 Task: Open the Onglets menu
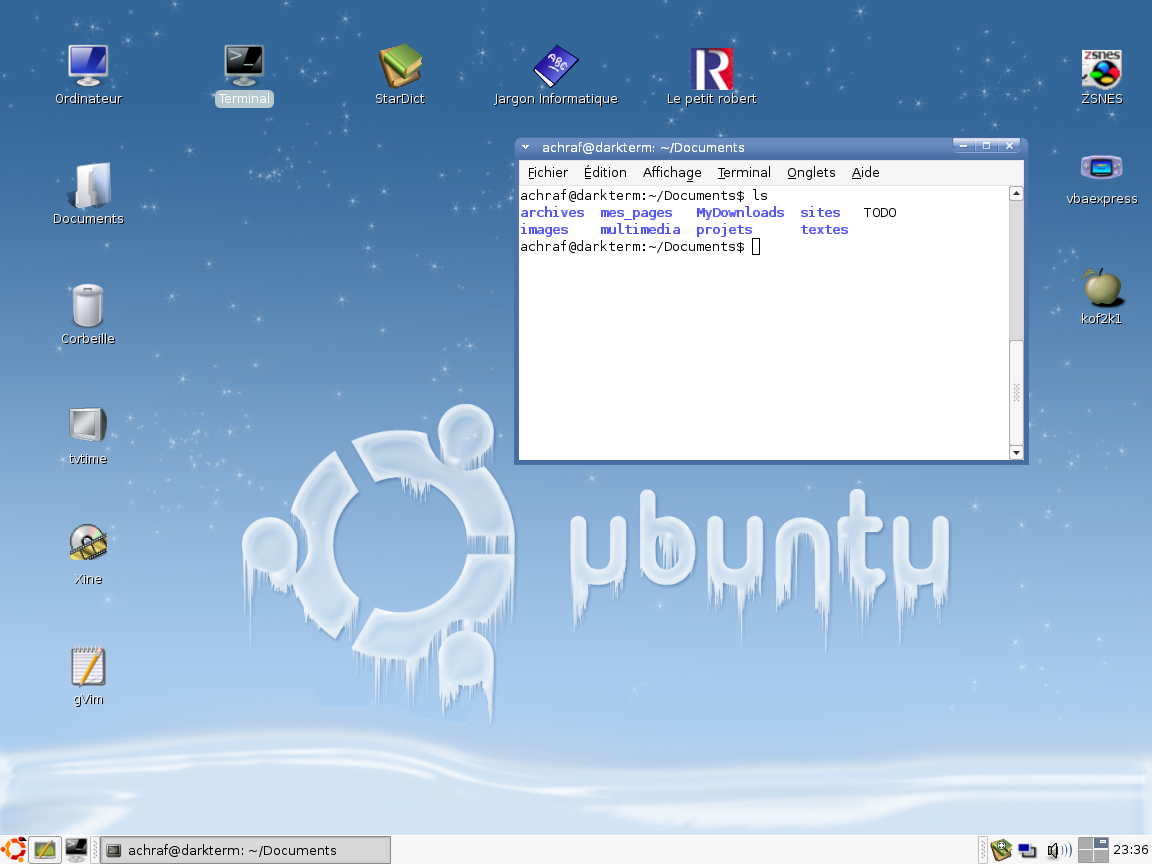point(811,173)
